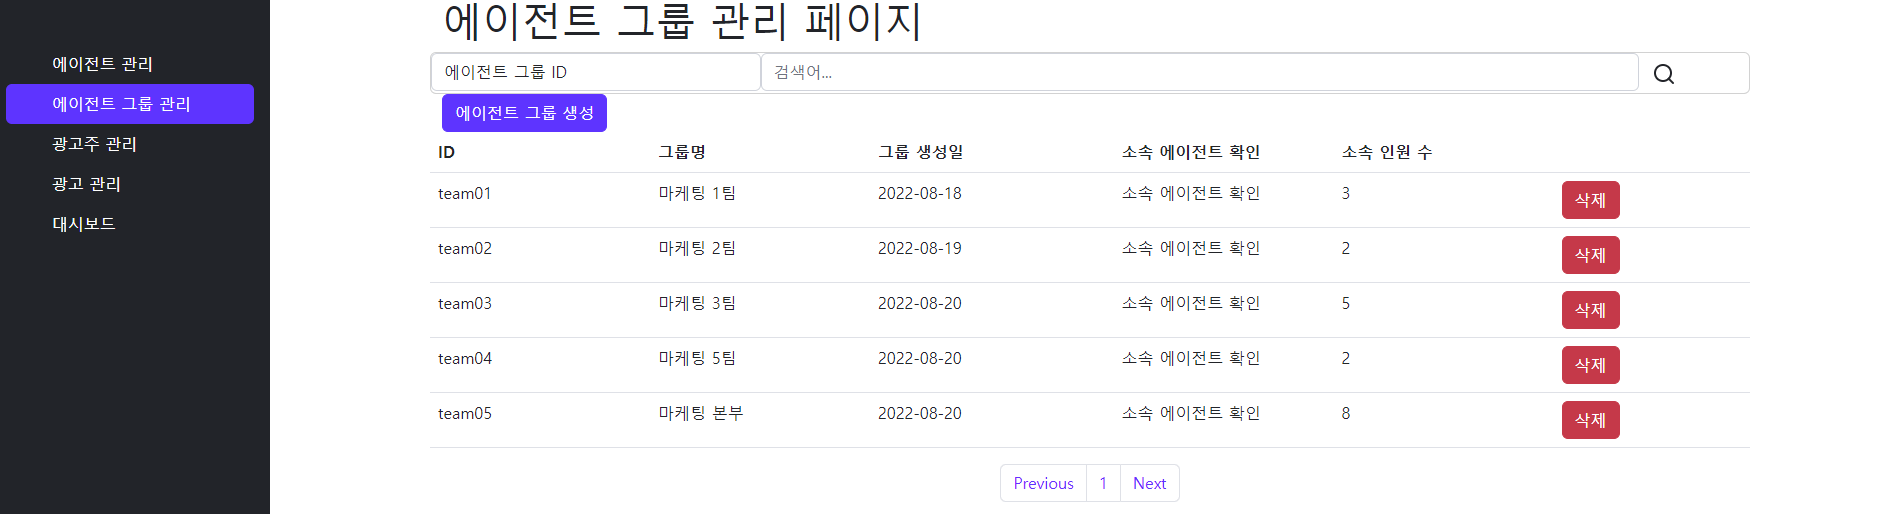Delete the team04 group with 삭제
1894x514 pixels.
point(1590,365)
